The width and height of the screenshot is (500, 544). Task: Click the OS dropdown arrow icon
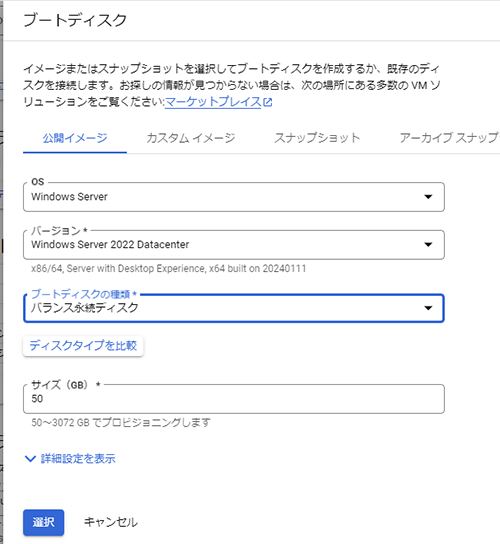[428, 197]
